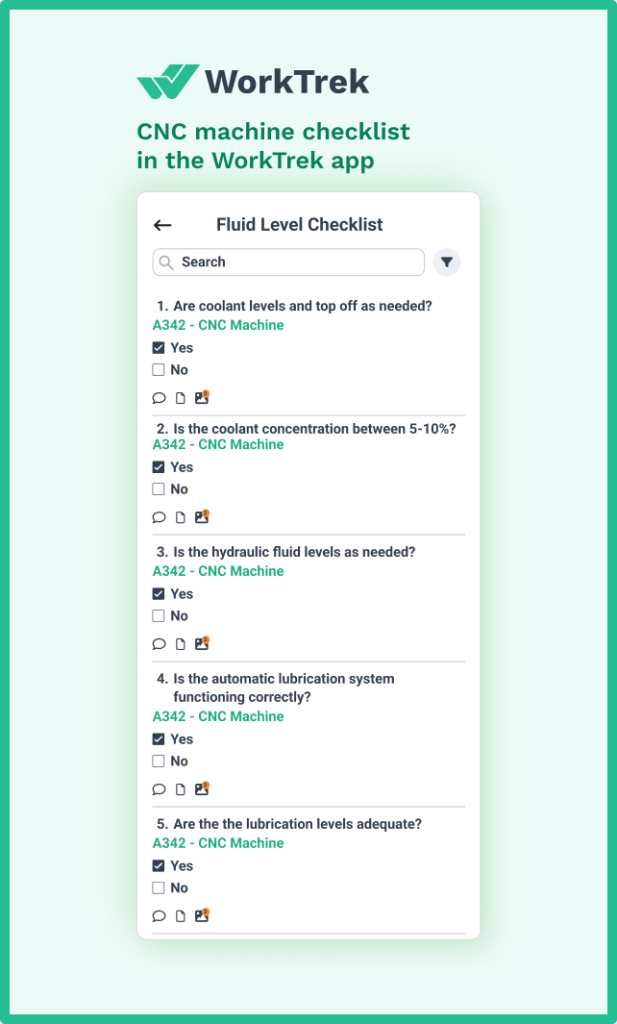Viewport: 617px width, 1024px height.
Task: Open comment icon for question 1
Action: point(159,398)
